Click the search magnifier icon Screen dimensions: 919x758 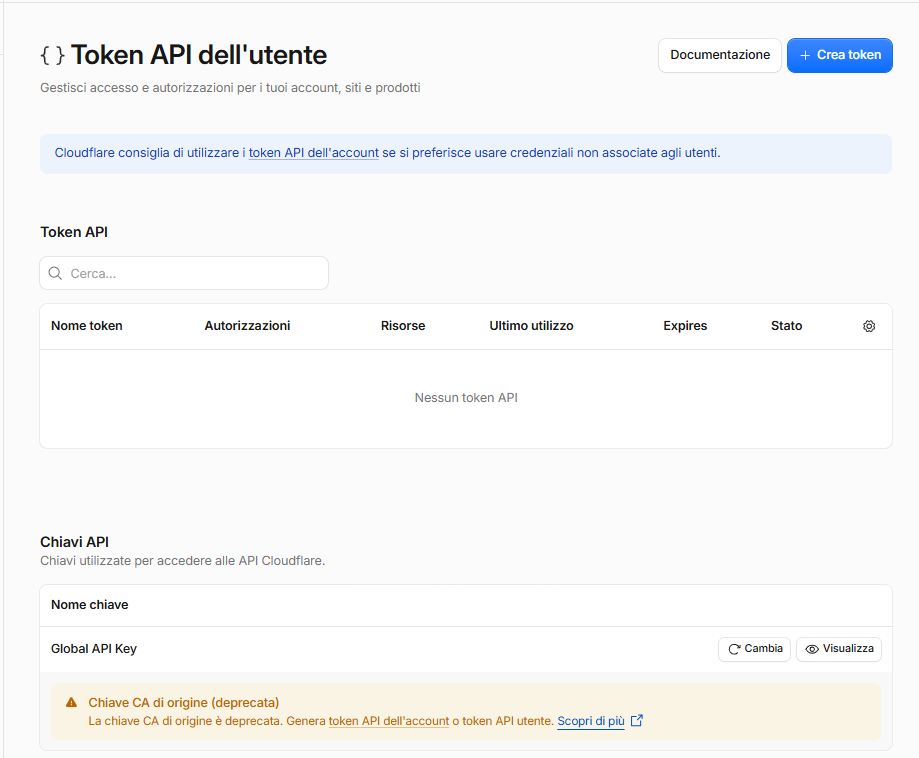click(55, 273)
